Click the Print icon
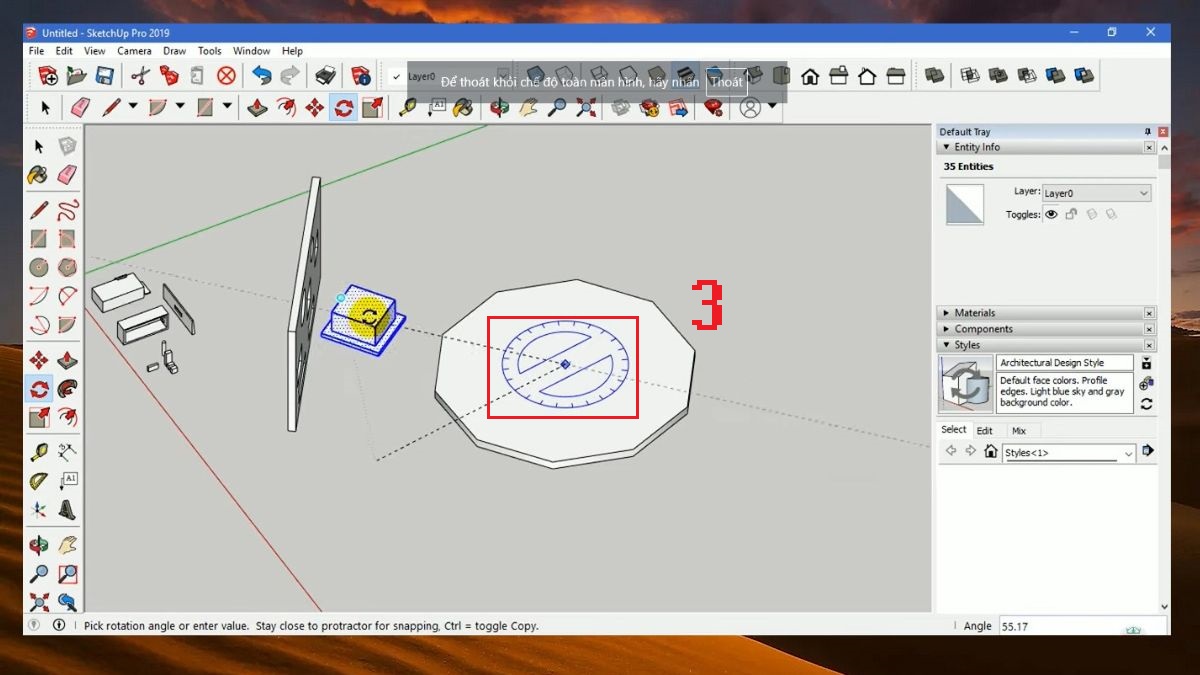 pyautogui.click(x=326, y=75)
